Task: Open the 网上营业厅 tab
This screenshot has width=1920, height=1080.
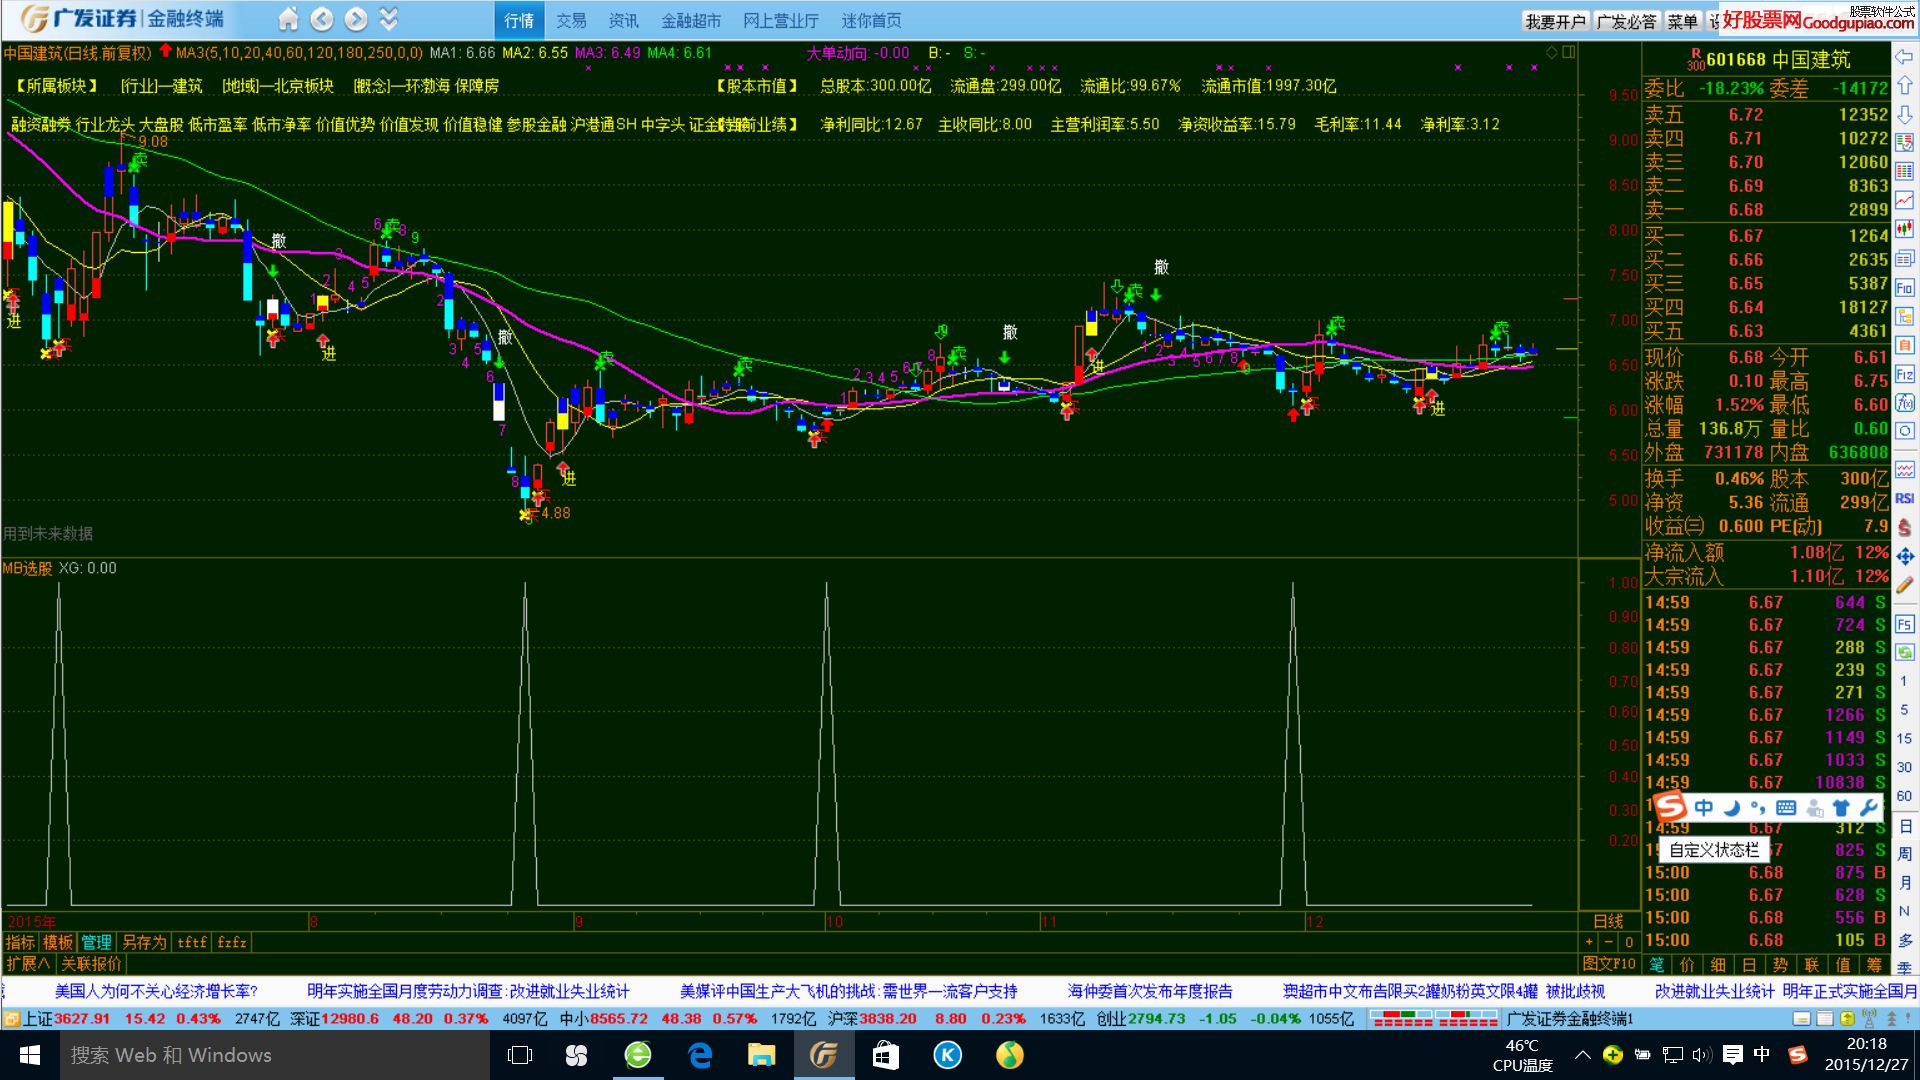Action: pos(780,20)
